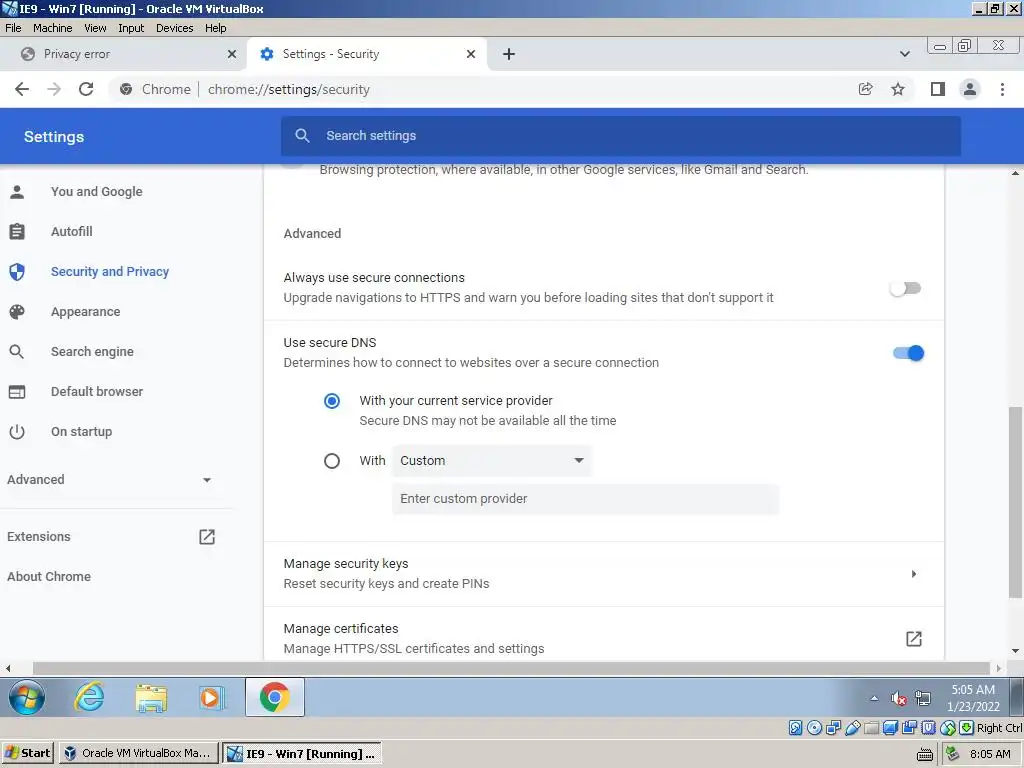Select Security and Privacy in sidebar
The image size is (1024, 768).
point(110,272)
